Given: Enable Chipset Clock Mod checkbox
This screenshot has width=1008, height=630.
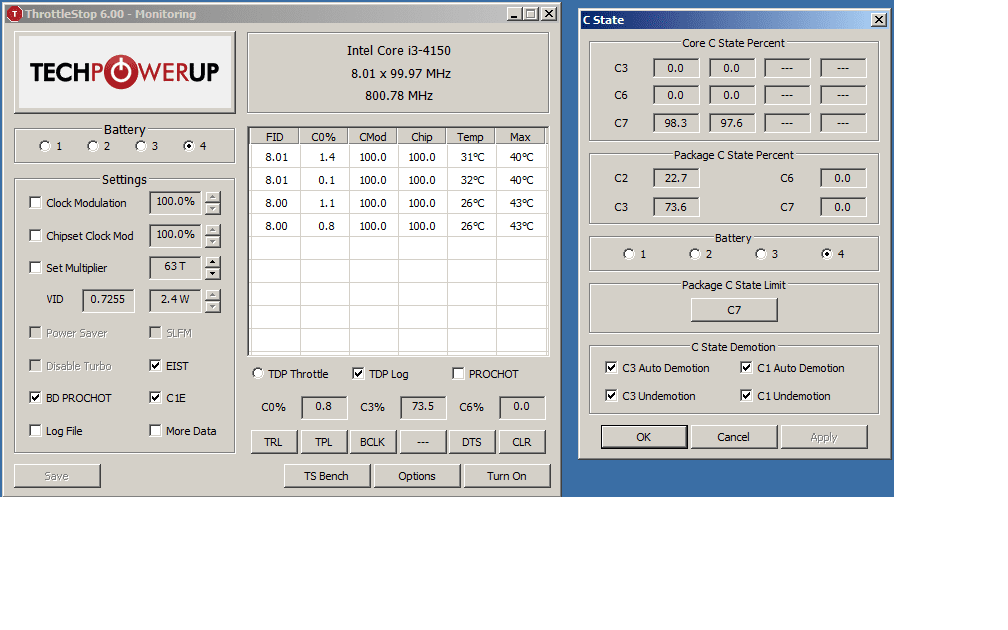Looking at the screenshot, I should pos(35,235).
